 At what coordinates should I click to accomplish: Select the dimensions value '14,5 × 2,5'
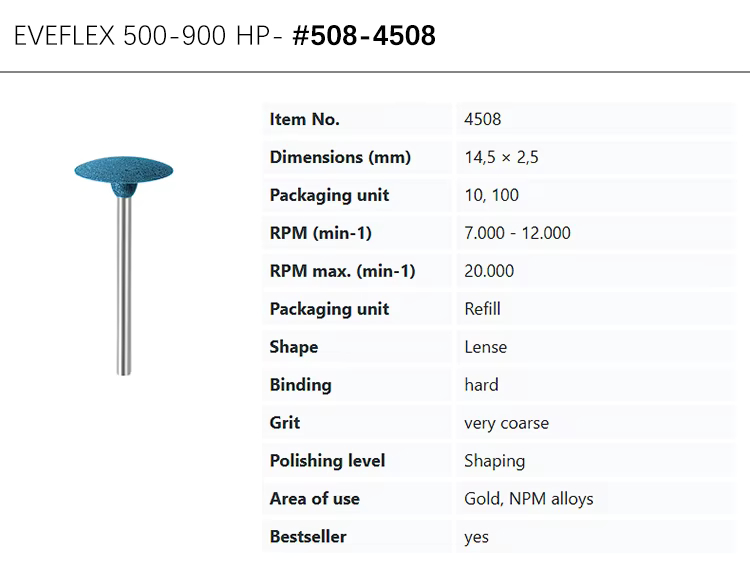501,157
